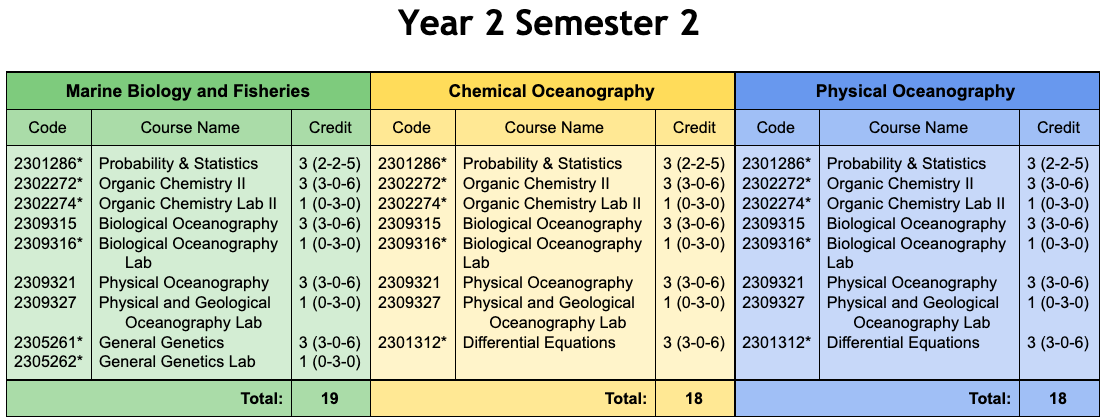Select Differential Equations in Chemical Oceanography column
Screen dimensions: 1104x419
pyautogui.click(x=539, y=343)
